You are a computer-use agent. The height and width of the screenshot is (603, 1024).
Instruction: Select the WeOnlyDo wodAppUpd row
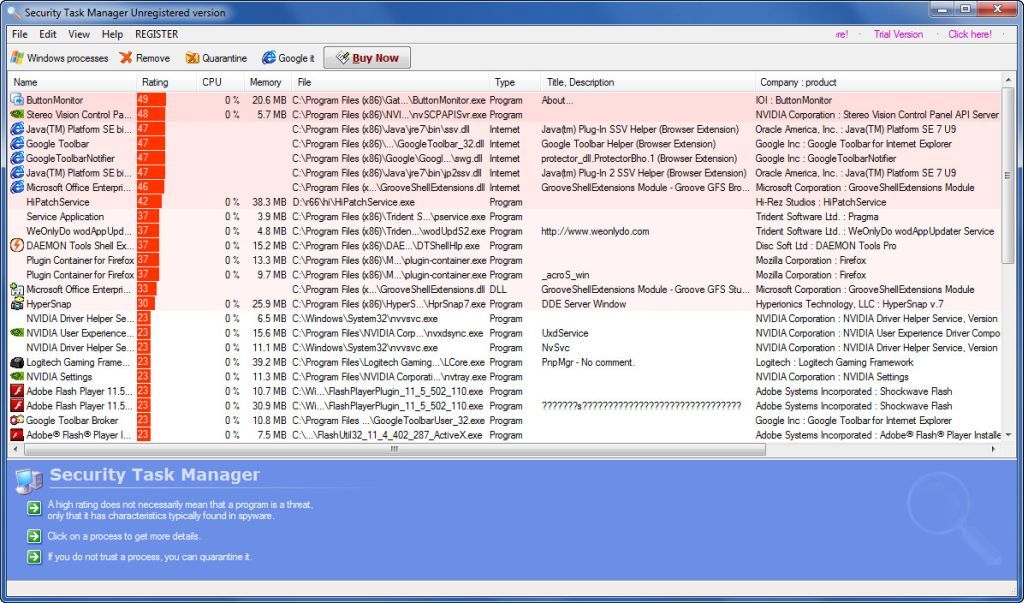504,231
